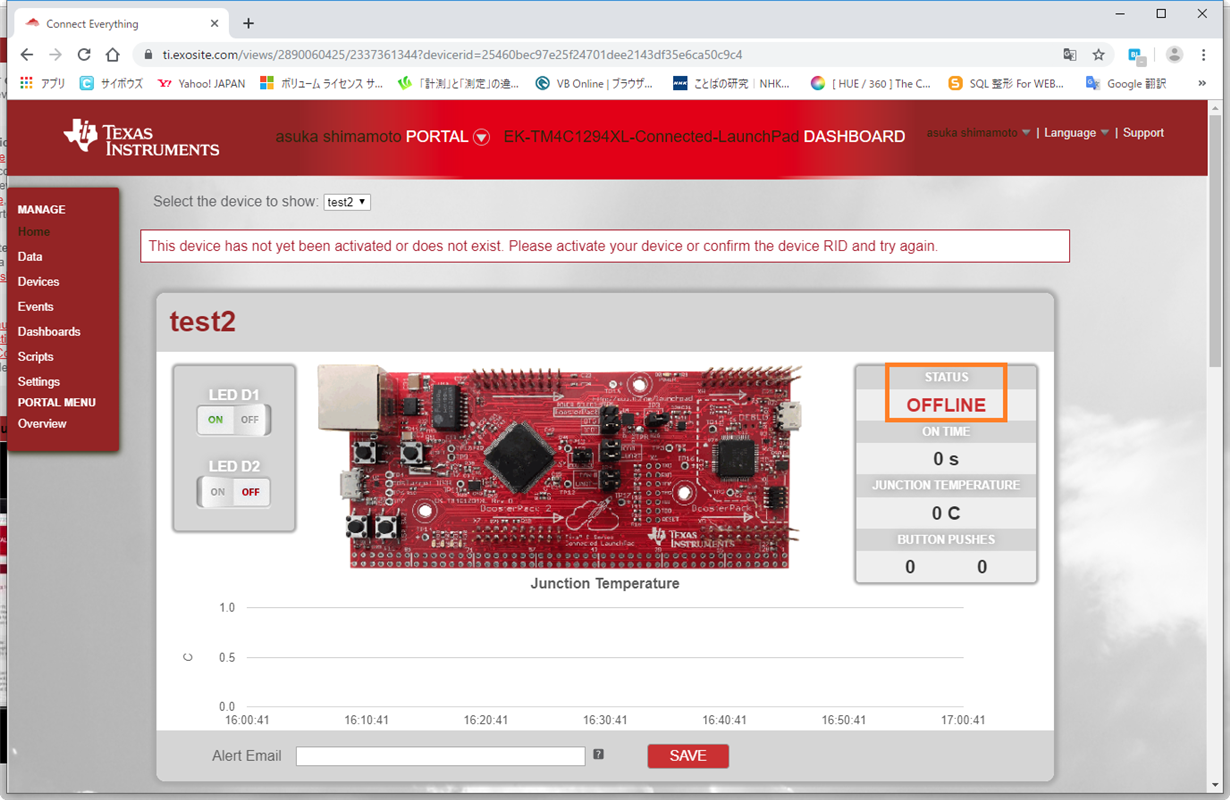
Task: Open the Chrome three-dot menu
Action: pyautogui.click(x=1203, y=55)
